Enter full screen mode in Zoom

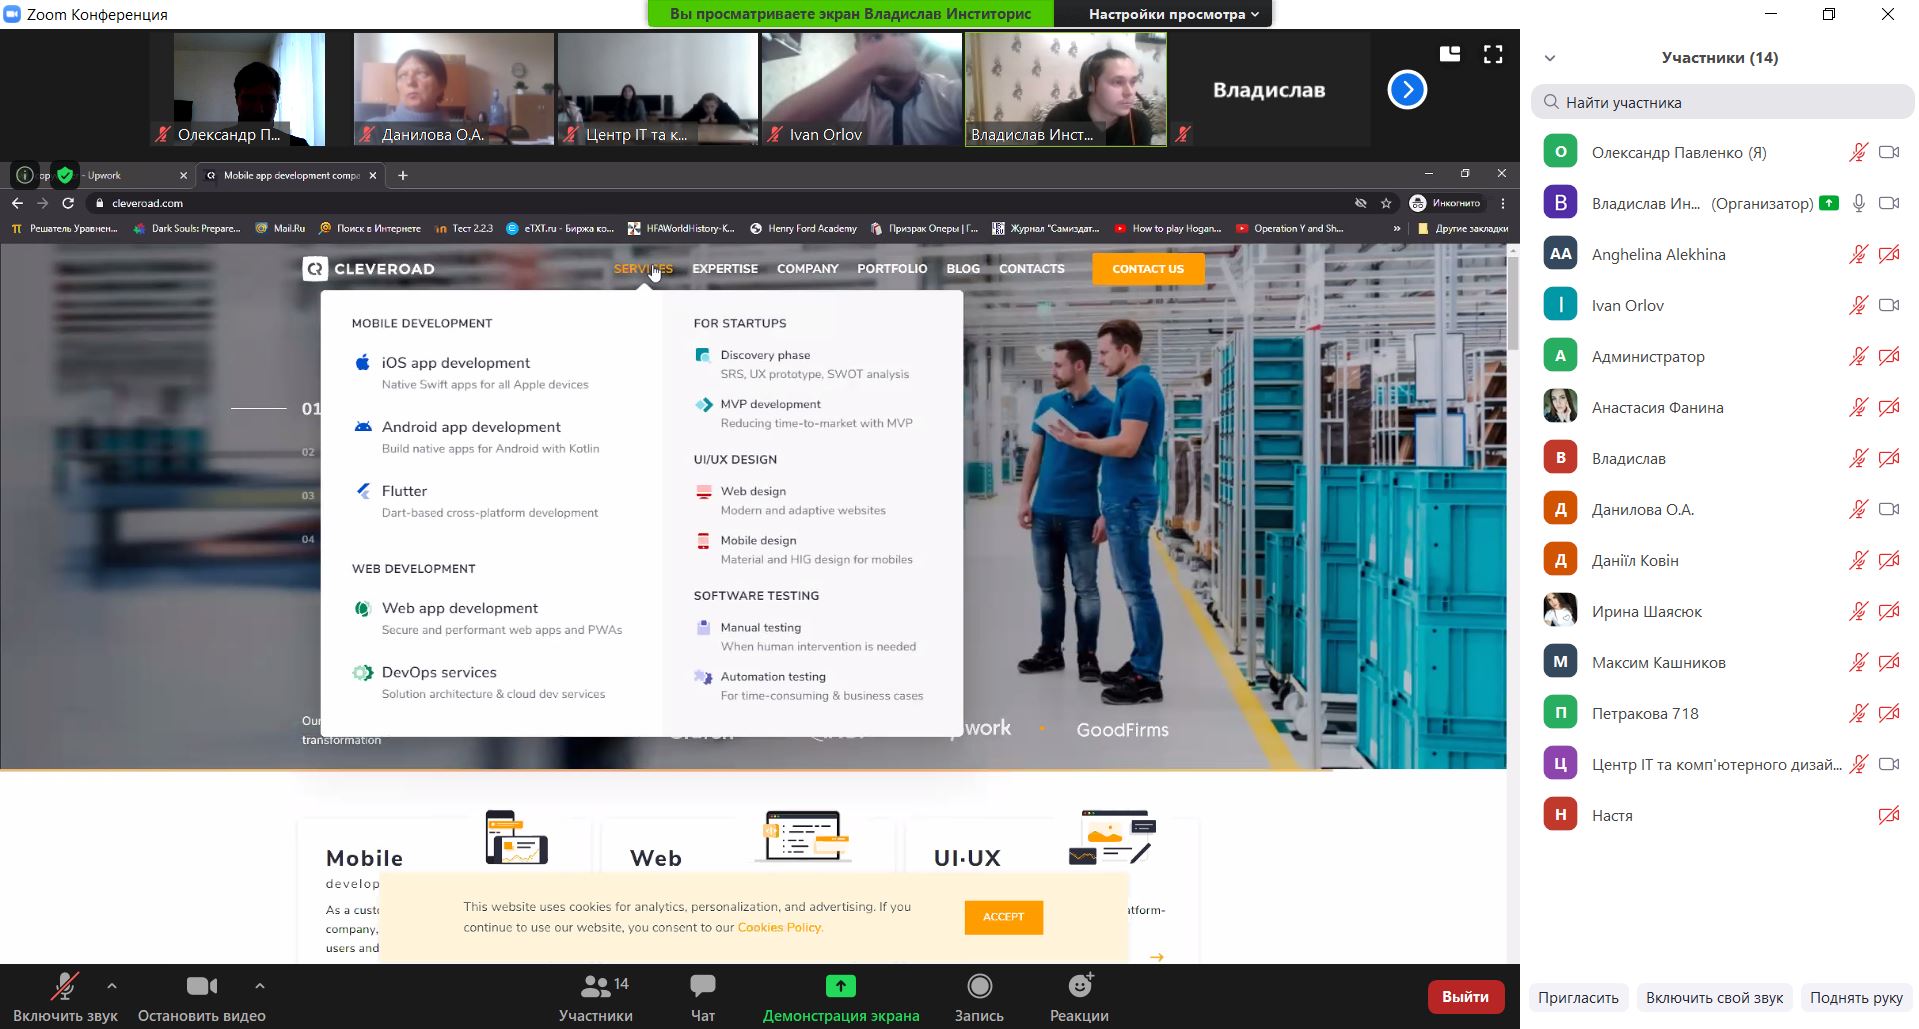[x=1493, y=55]
